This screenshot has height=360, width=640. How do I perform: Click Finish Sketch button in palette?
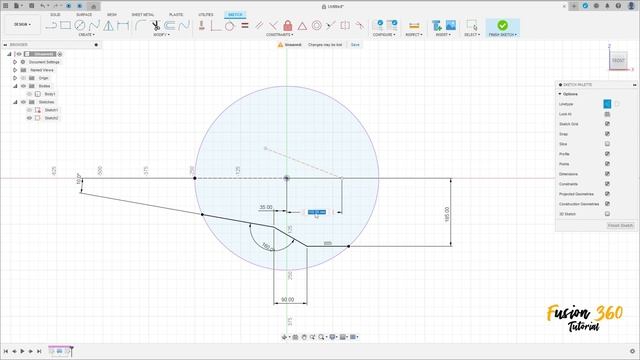click(620, 226)
